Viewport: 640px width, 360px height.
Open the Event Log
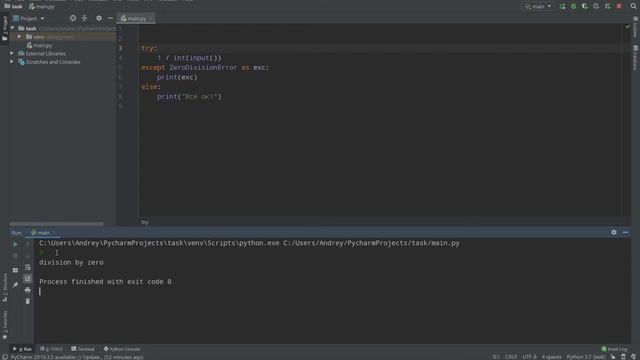(x=614, y=349)
